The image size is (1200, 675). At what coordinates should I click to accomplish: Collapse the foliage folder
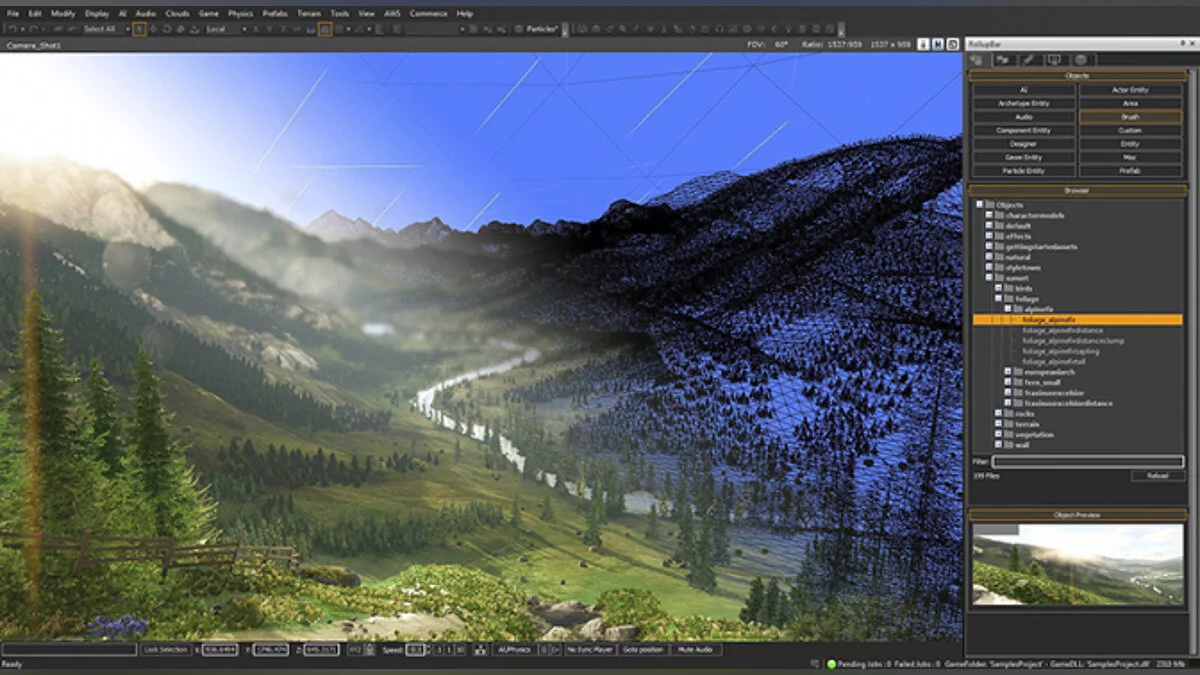click(999, 299)
